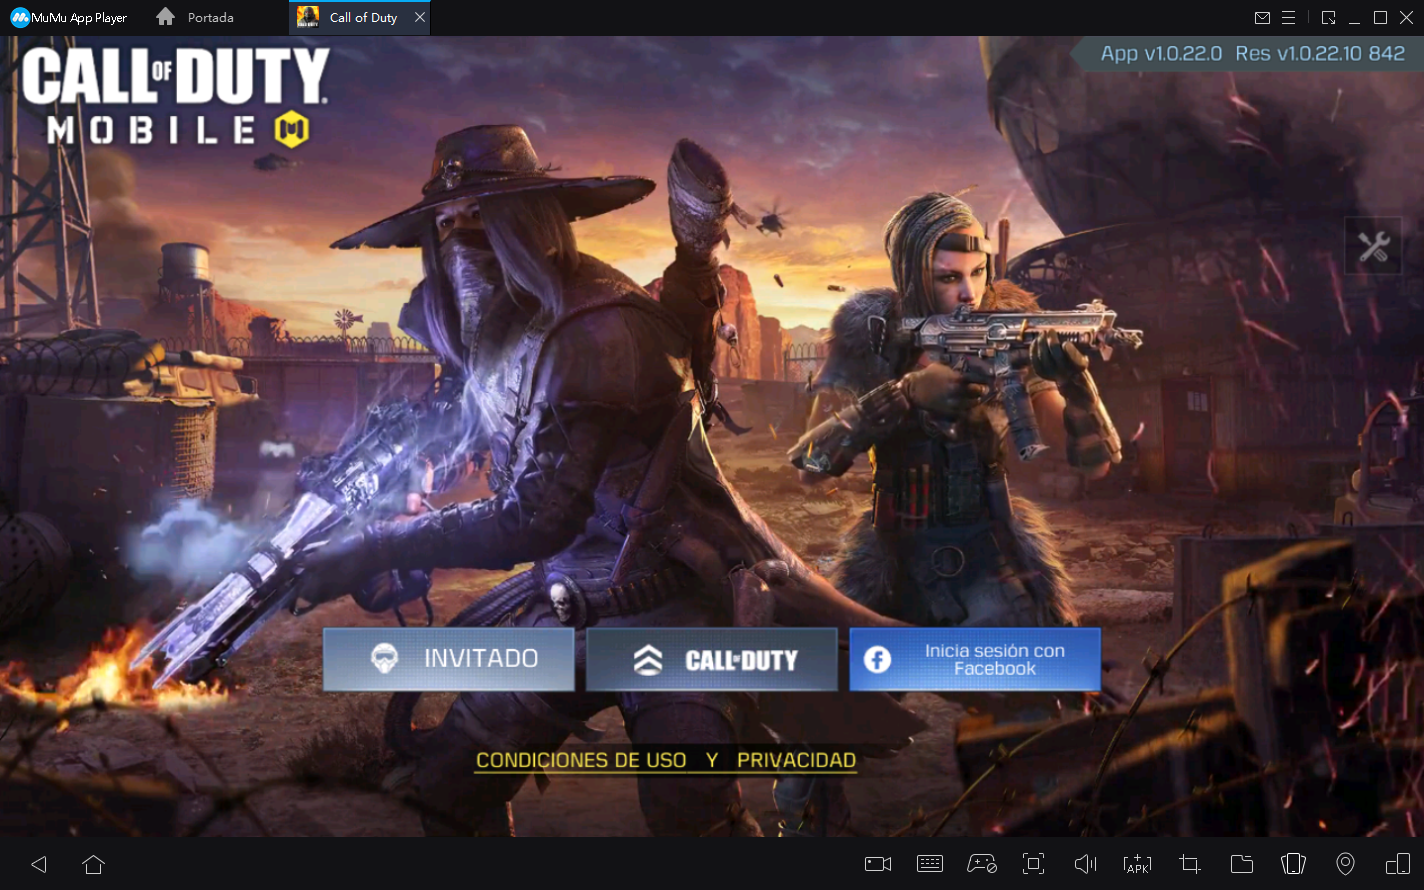The height and width of the screenshot is (890, 1424).
Task: Switch to the Portada tab
Action: pos(196,18)
